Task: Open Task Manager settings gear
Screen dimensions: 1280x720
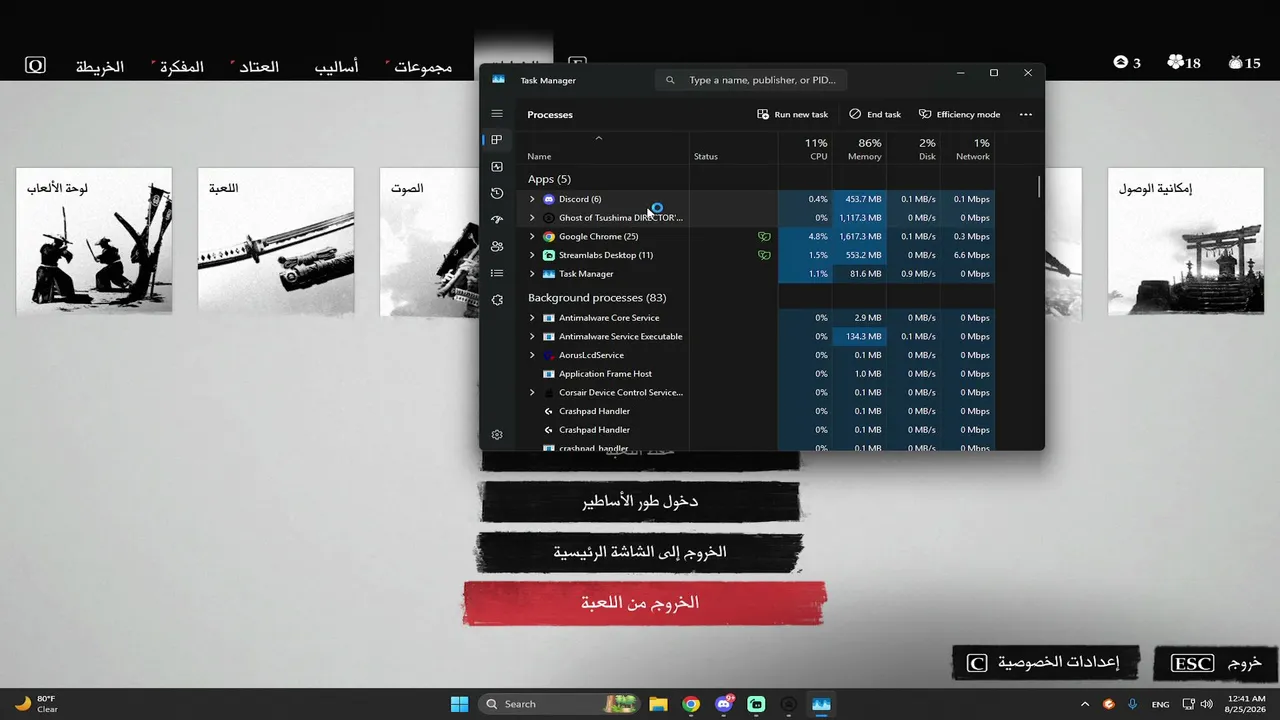Action: pos(497,435)
